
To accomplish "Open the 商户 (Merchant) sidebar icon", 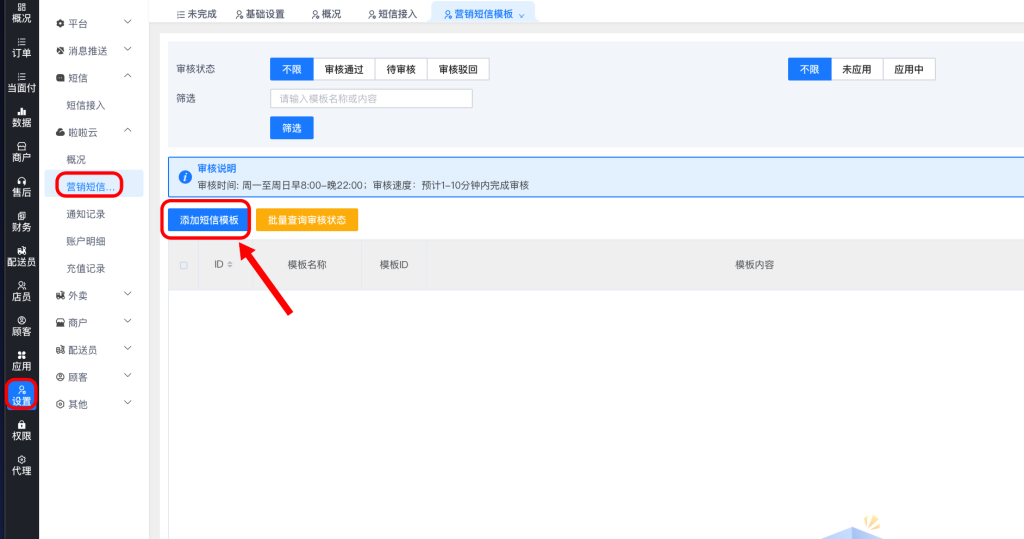I will pyautogui.click(x=21, y=152).
